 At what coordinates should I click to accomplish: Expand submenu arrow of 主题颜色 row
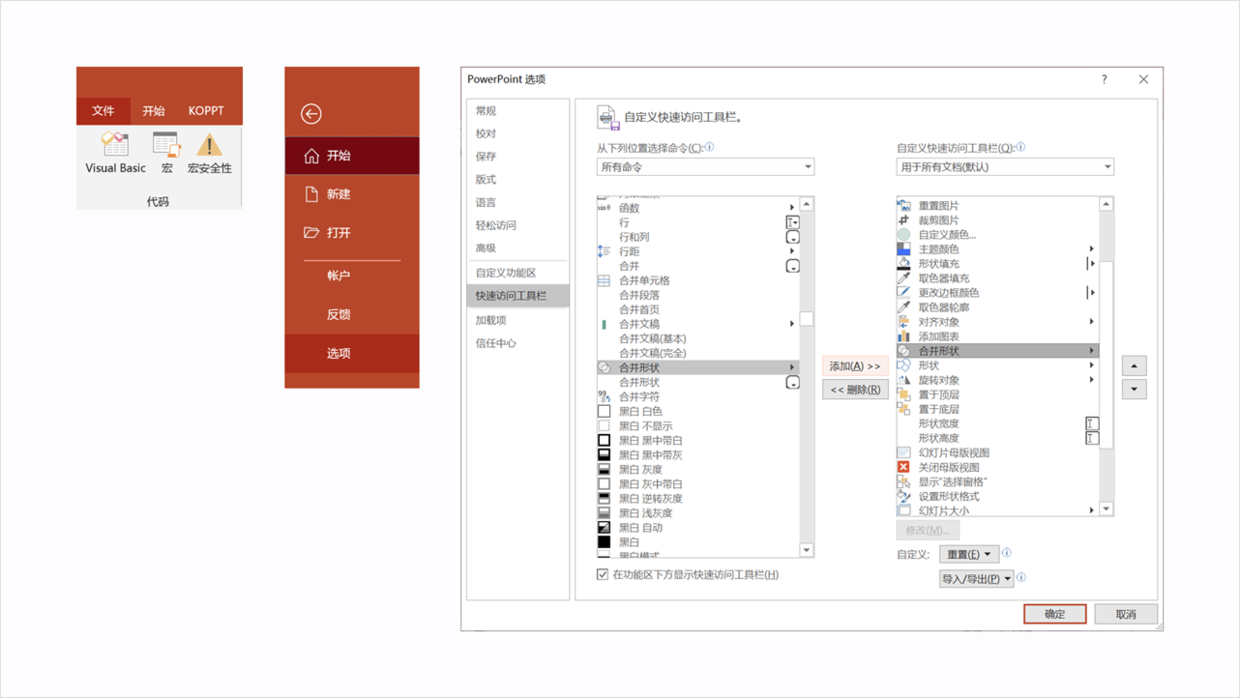(1091, 249)
